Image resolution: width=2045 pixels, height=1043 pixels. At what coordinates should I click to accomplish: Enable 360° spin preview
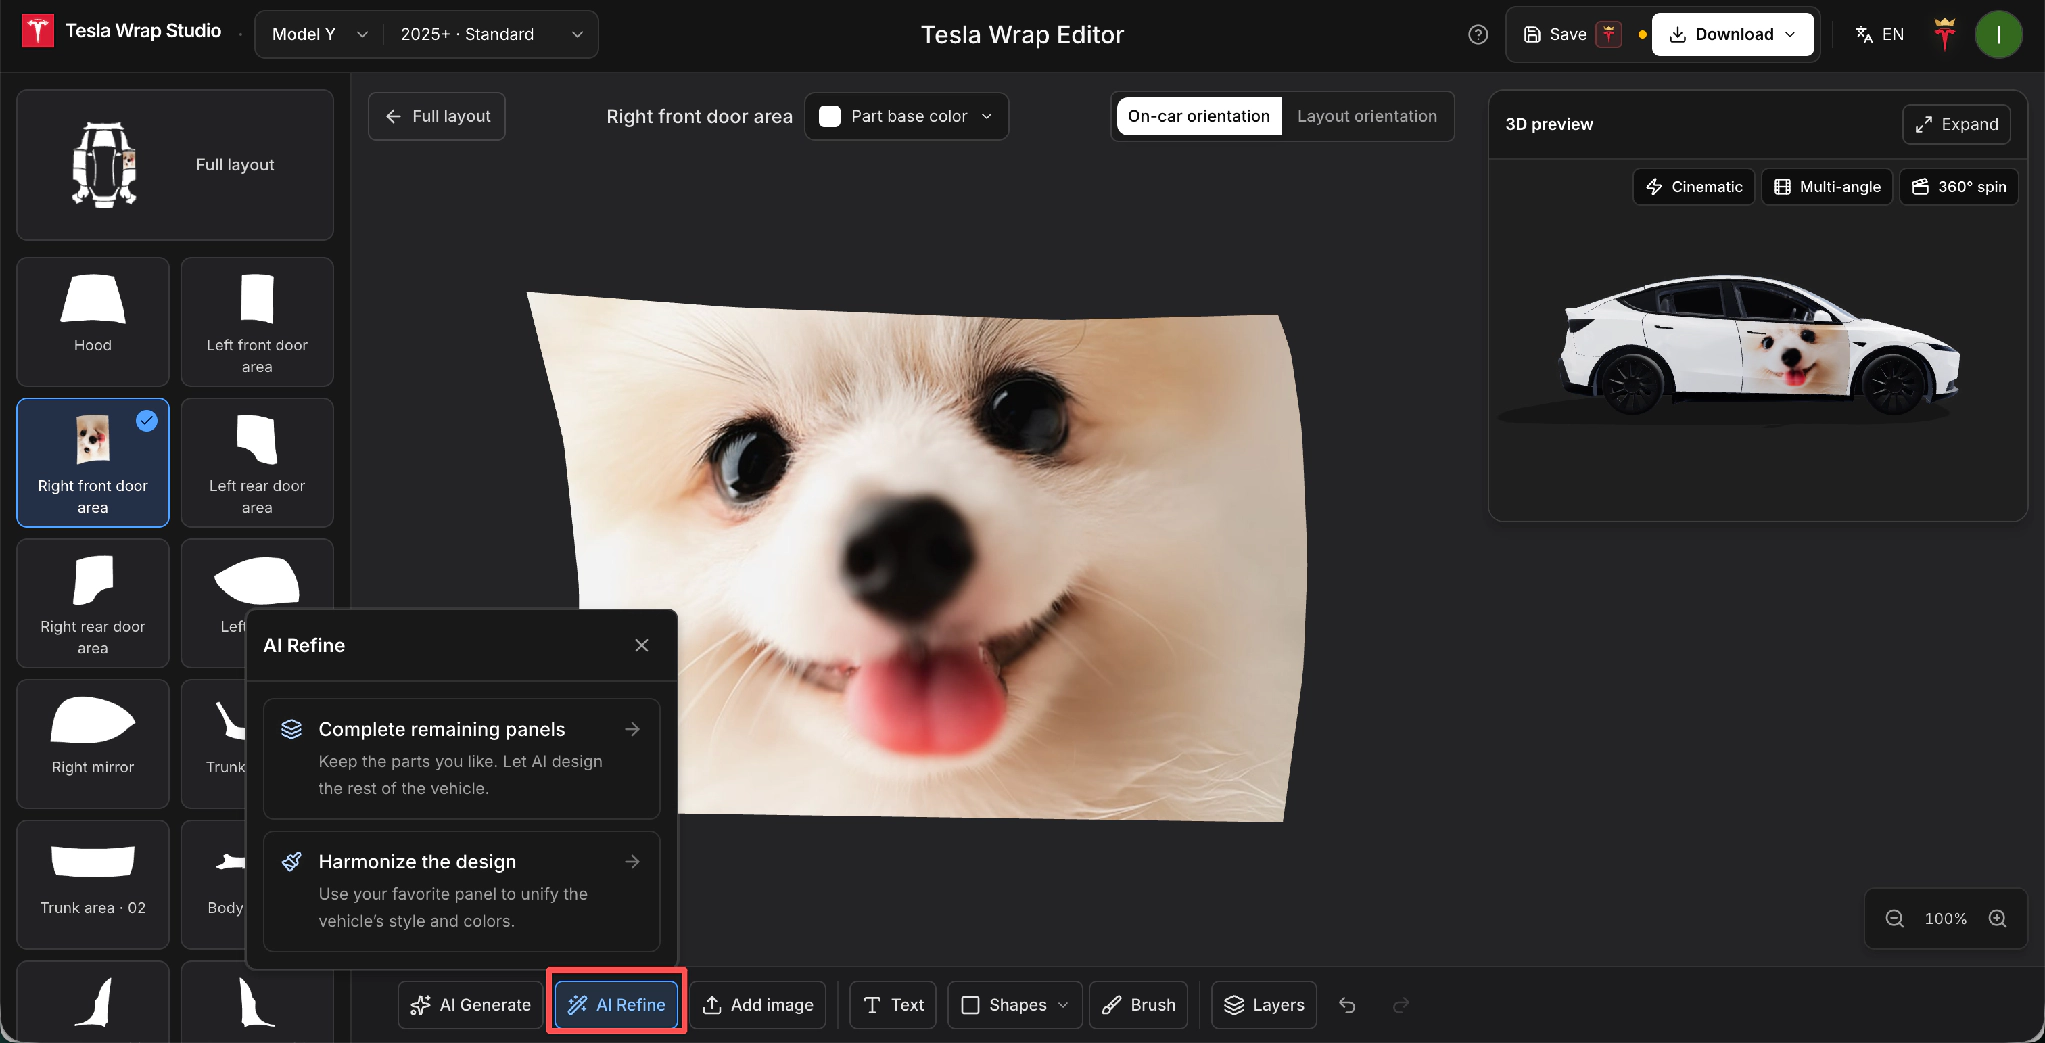pos(1958,187)
